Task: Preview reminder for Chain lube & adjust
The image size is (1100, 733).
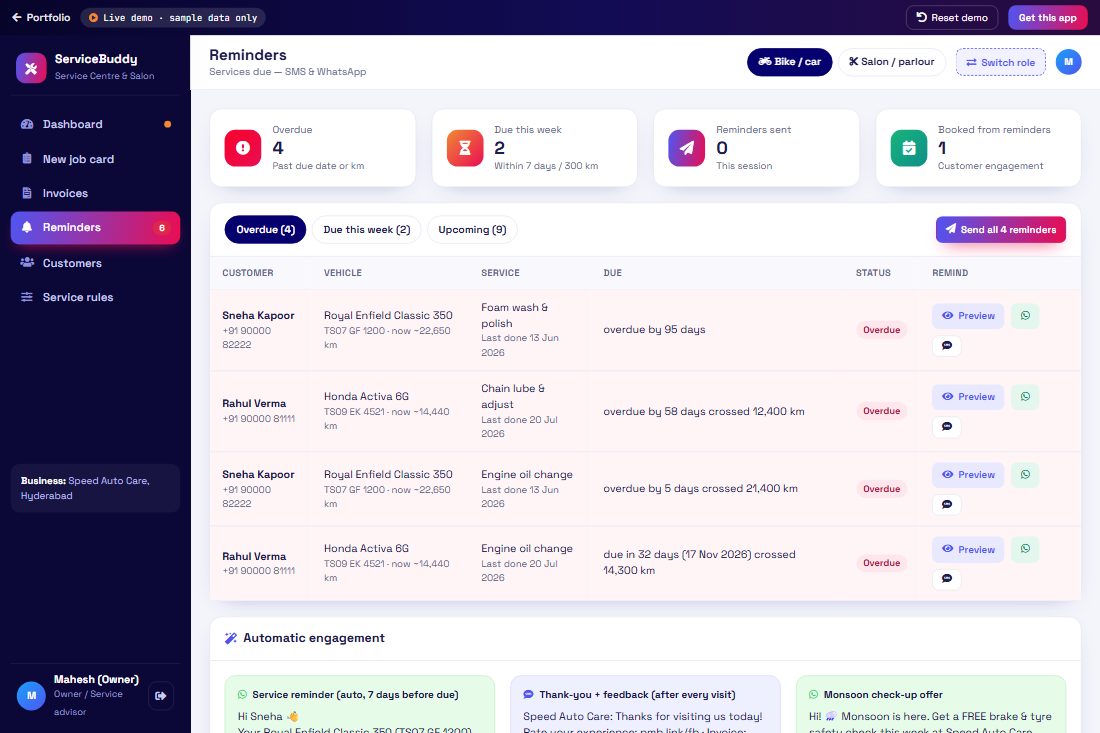Action: tap(968, 397)
